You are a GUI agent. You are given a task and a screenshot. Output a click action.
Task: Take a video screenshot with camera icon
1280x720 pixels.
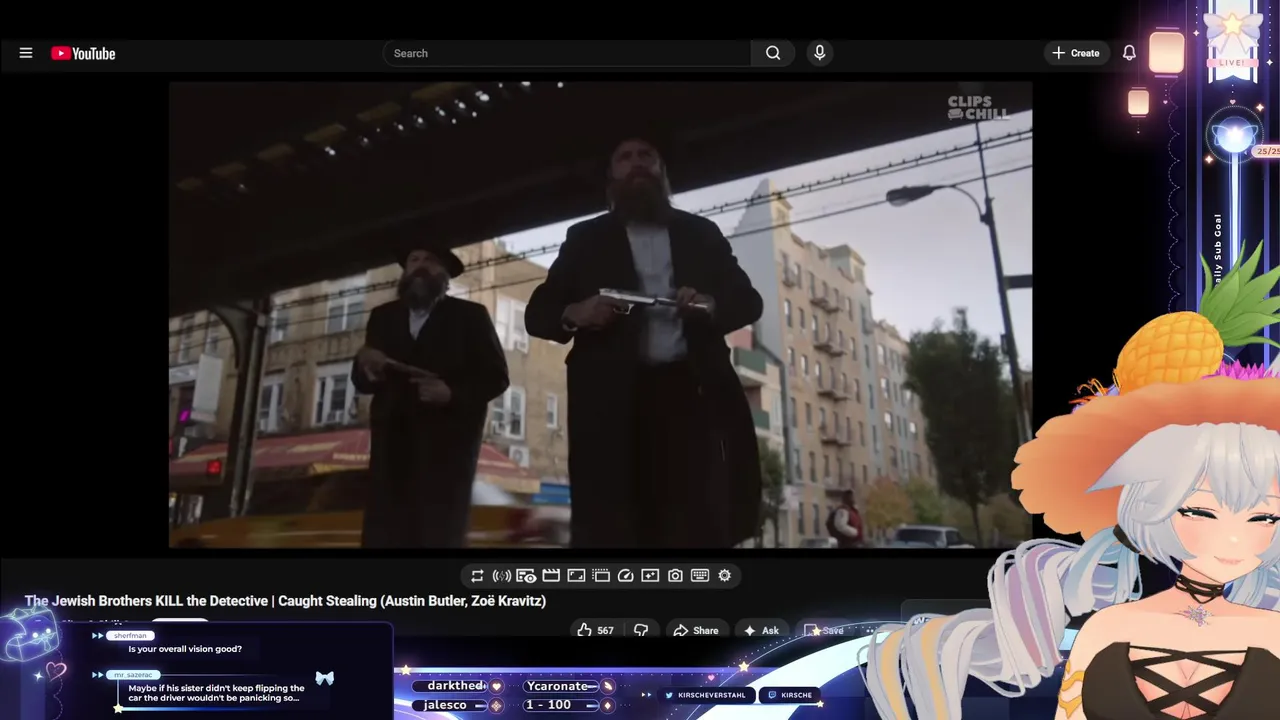tap(675, 575)
